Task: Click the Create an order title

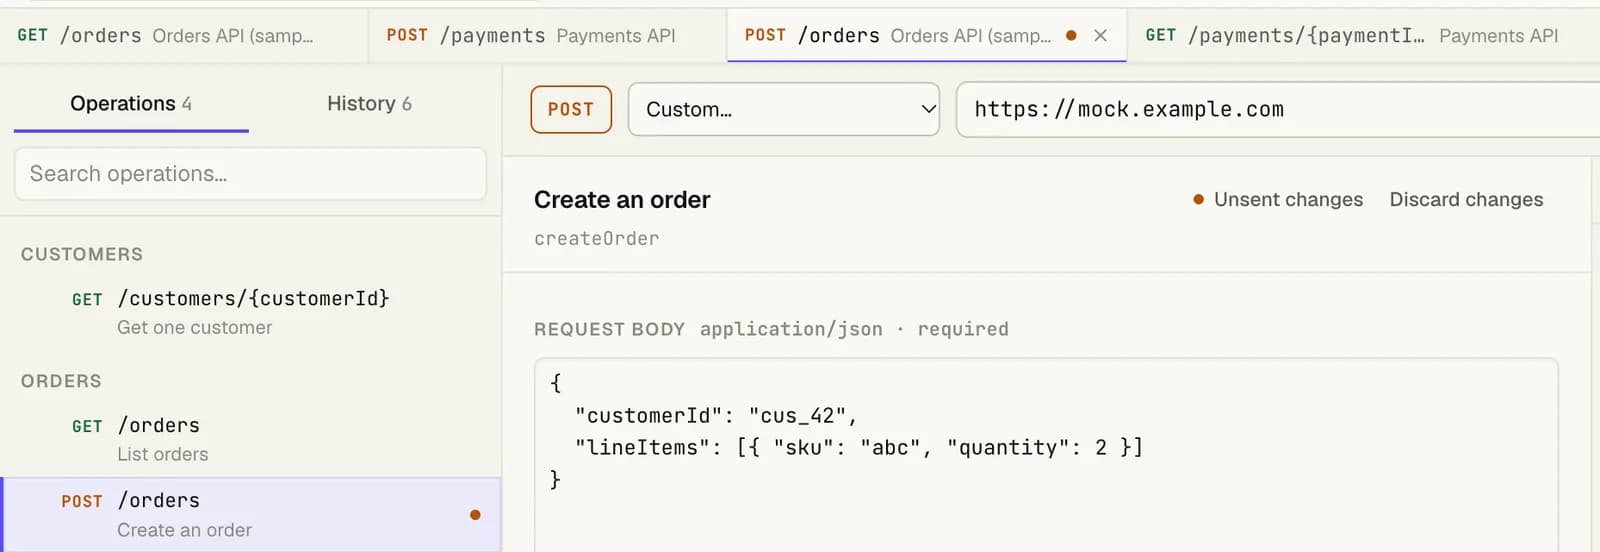Action: pyautogui.click(x=622, y=200)
